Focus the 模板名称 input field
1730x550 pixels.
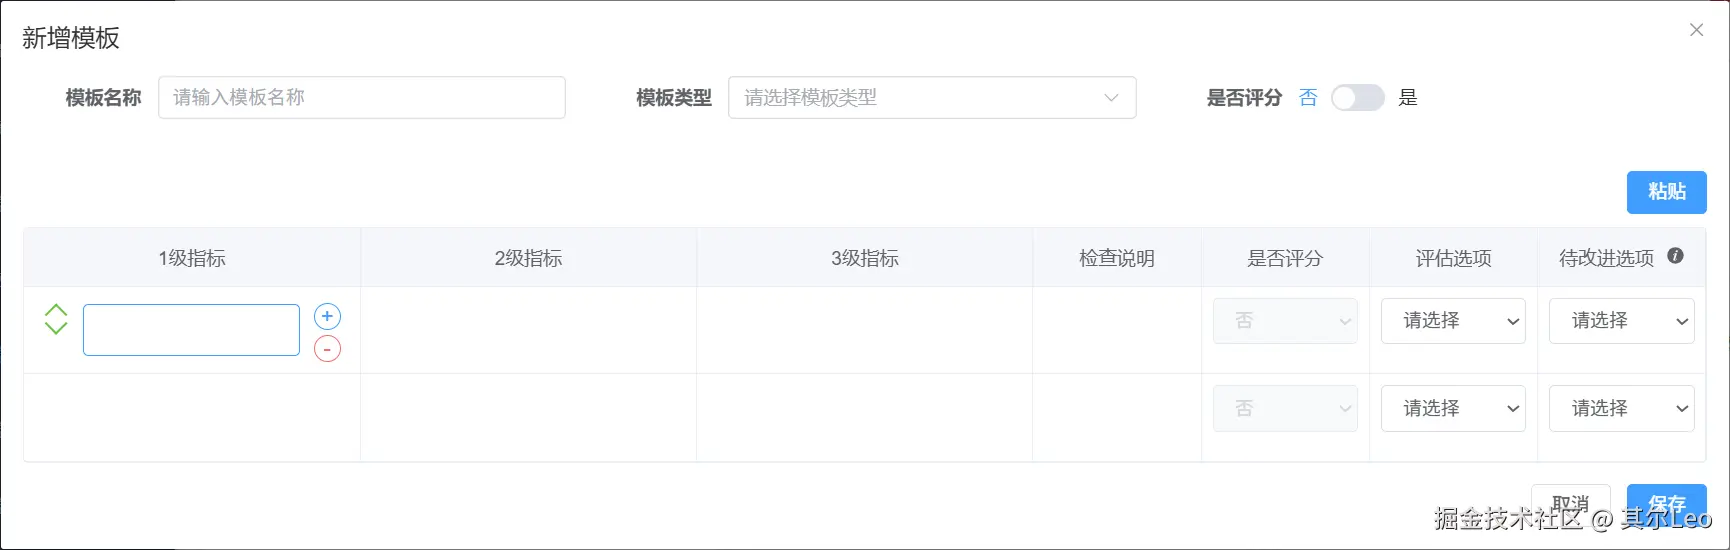click(x=361, y=98)
